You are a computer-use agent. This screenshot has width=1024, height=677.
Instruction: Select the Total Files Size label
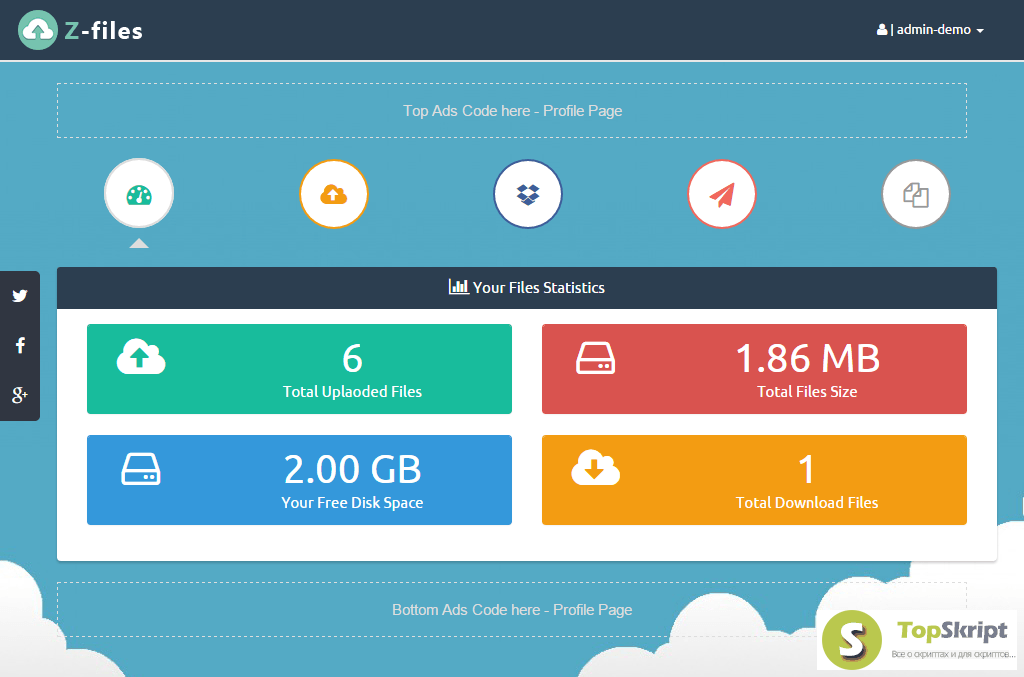point(807,392)
